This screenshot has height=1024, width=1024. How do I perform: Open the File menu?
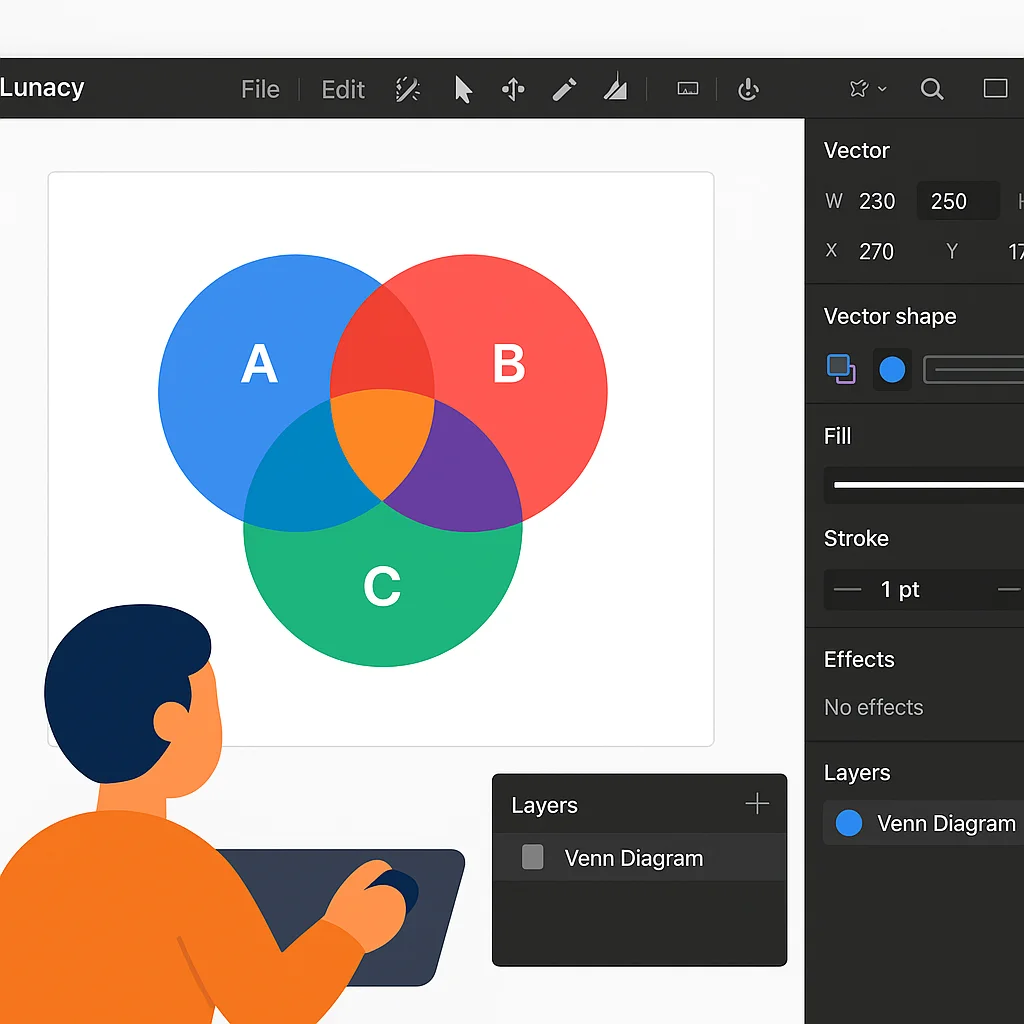click(259, 89)
